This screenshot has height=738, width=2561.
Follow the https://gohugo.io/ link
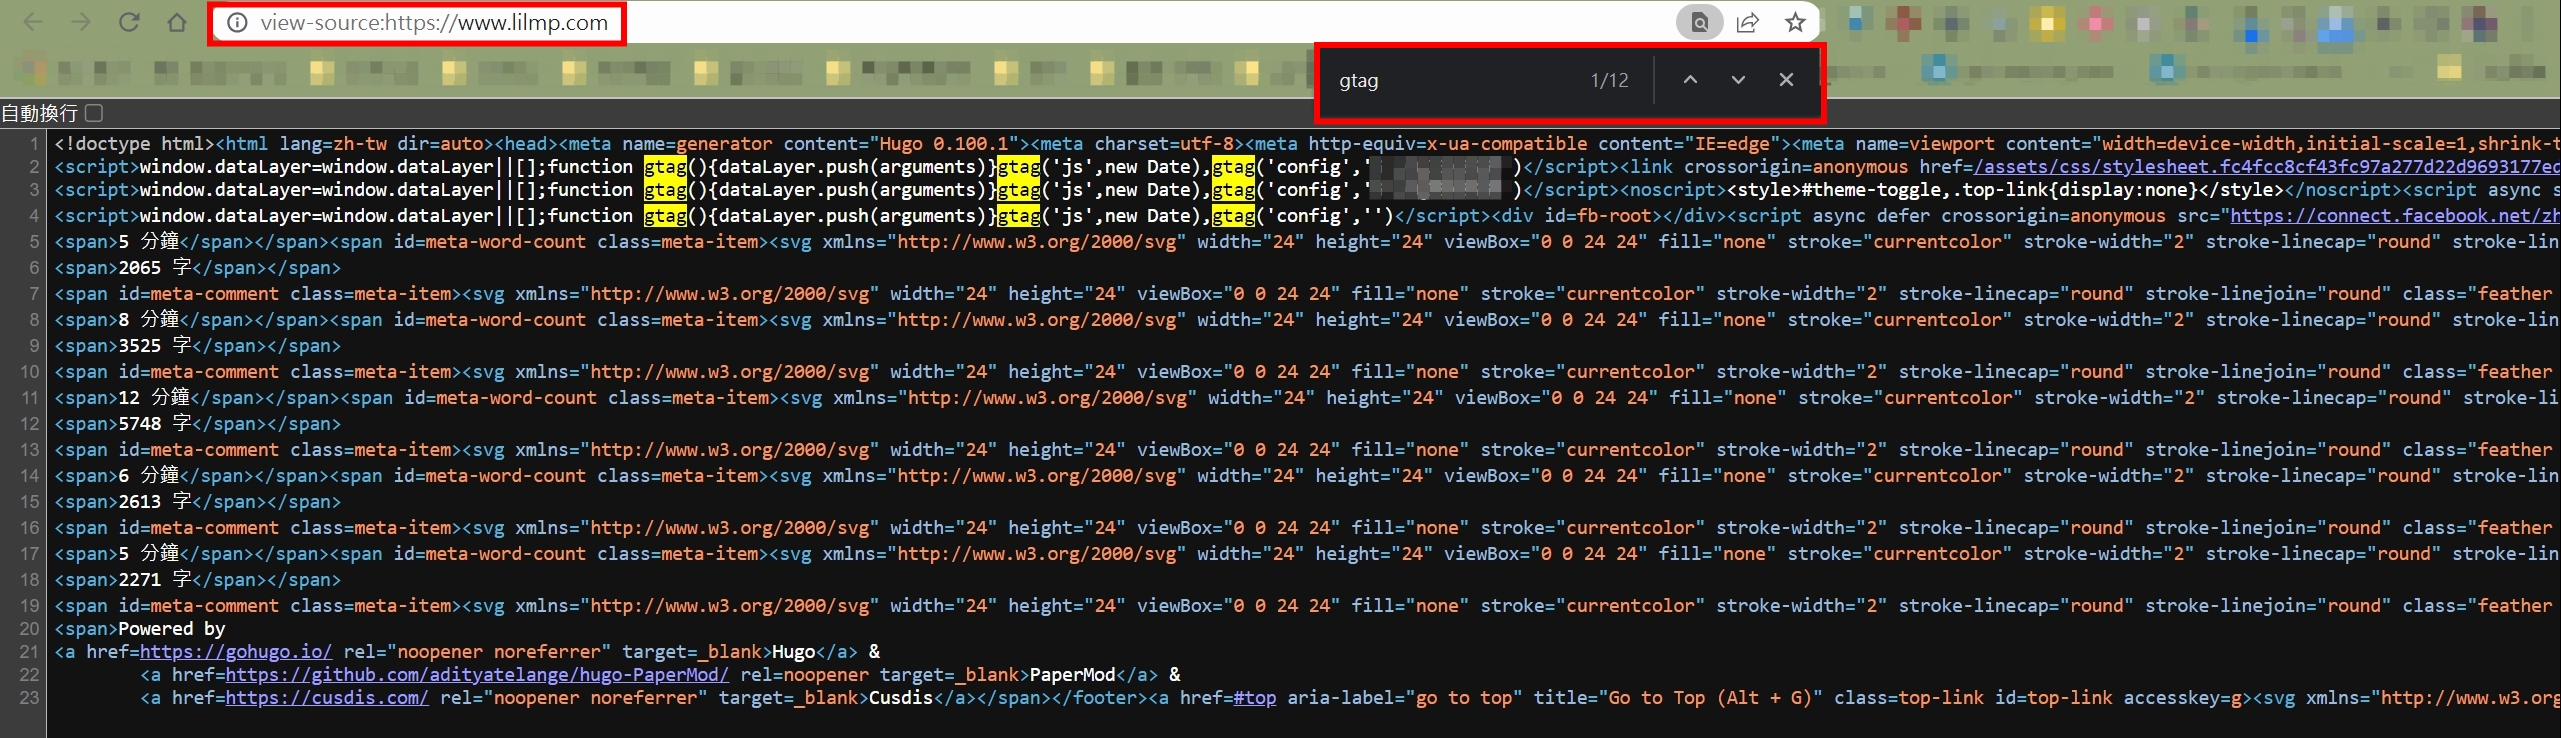[236, 652]
